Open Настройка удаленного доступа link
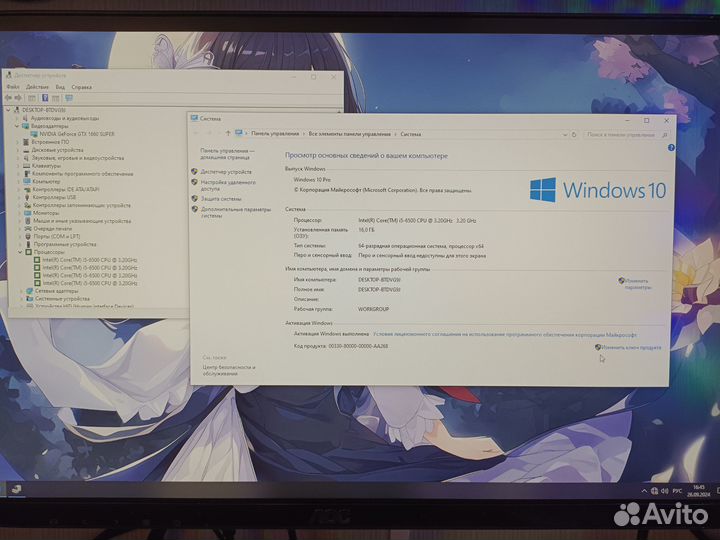Screen dimensions: 720x540 point(228,186)
